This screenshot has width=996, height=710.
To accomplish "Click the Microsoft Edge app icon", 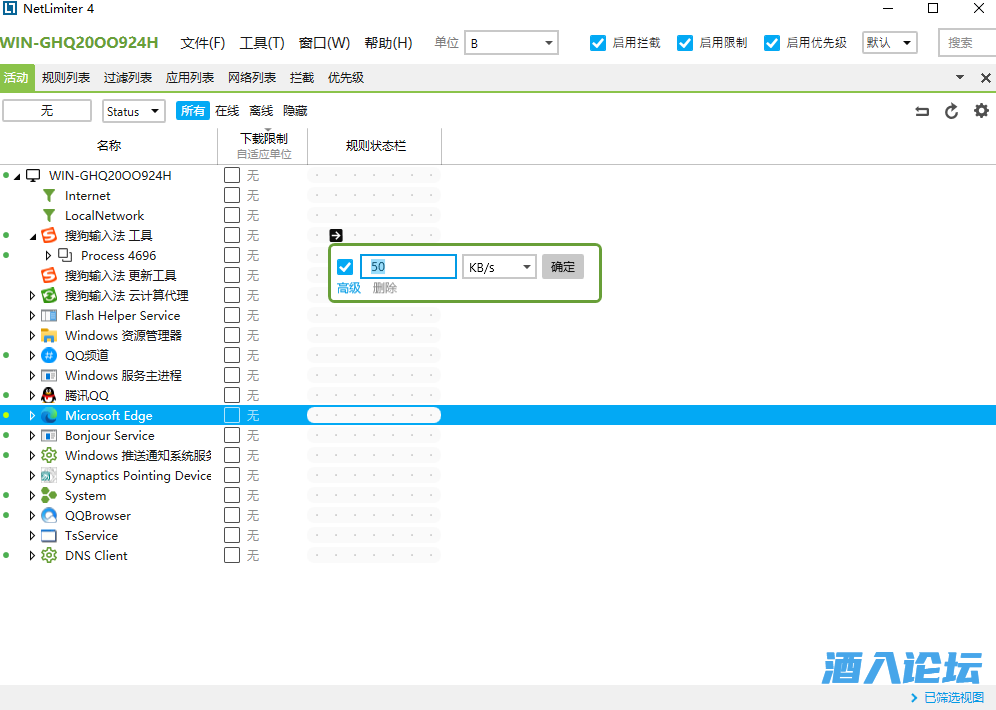I will tap(49, 416).
